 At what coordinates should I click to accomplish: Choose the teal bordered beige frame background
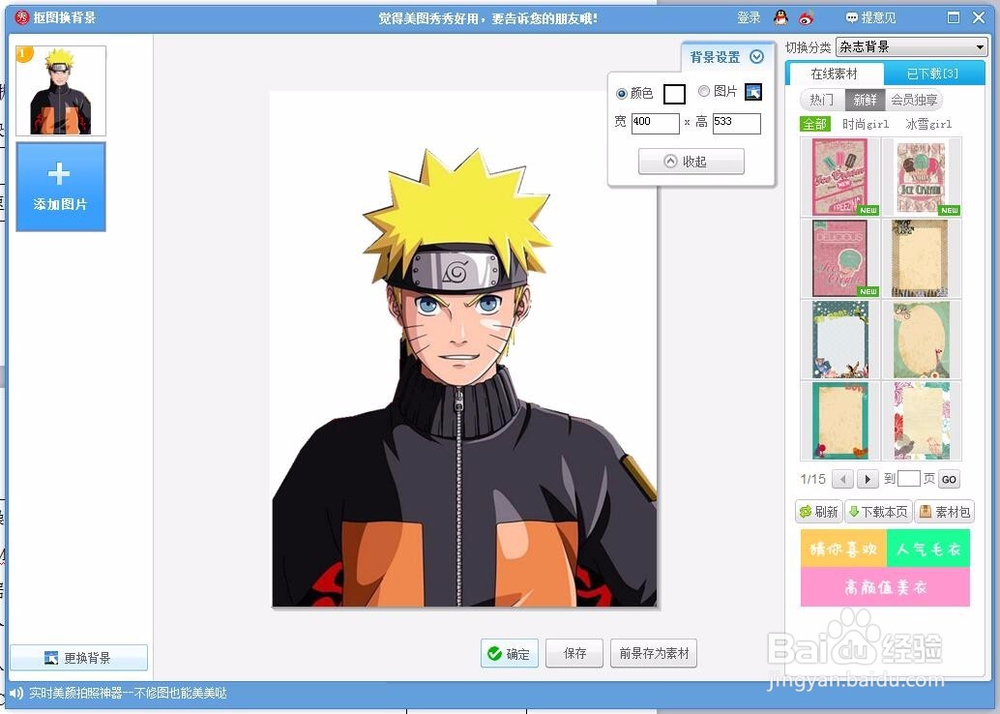click(840, 421)
